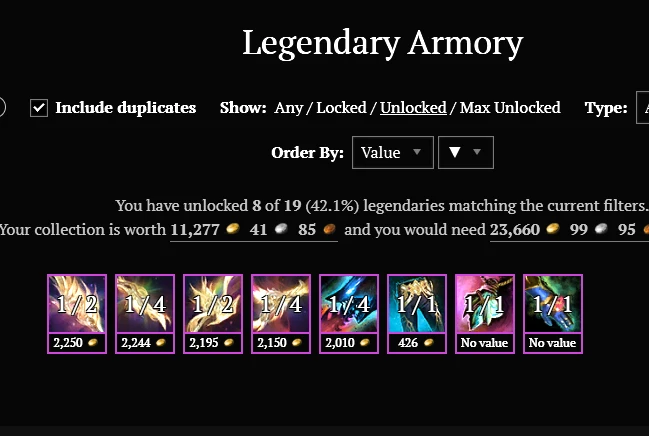Image resolution: width=649 pixels, height=436 pixels.
Task: Select the legendary item valued 2,250 gold
Action: [77, 304]
